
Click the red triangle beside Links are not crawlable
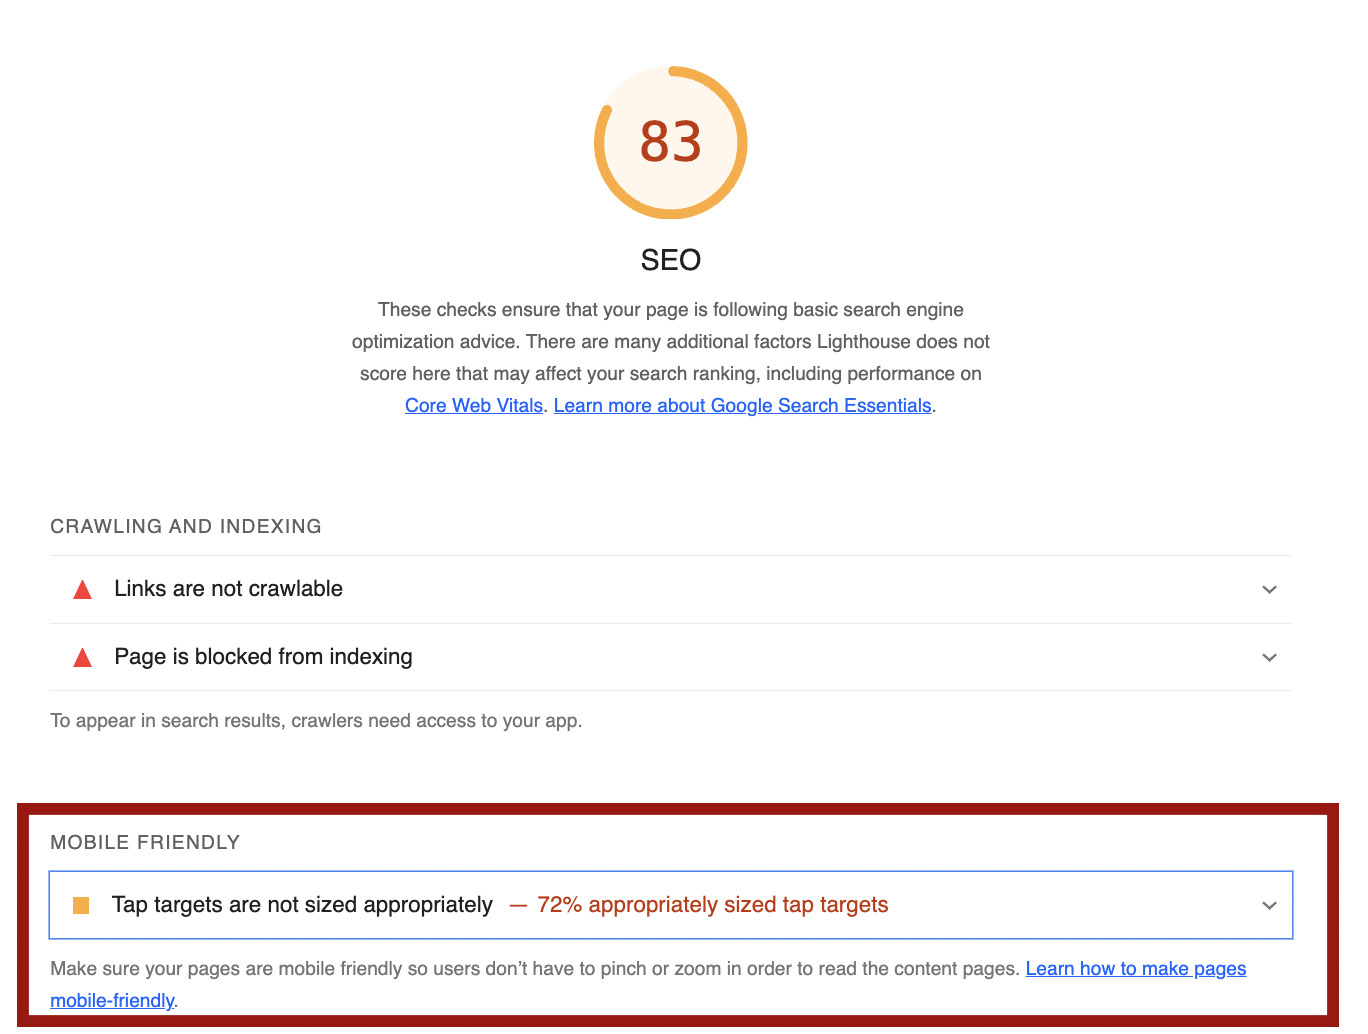point(83,590)
